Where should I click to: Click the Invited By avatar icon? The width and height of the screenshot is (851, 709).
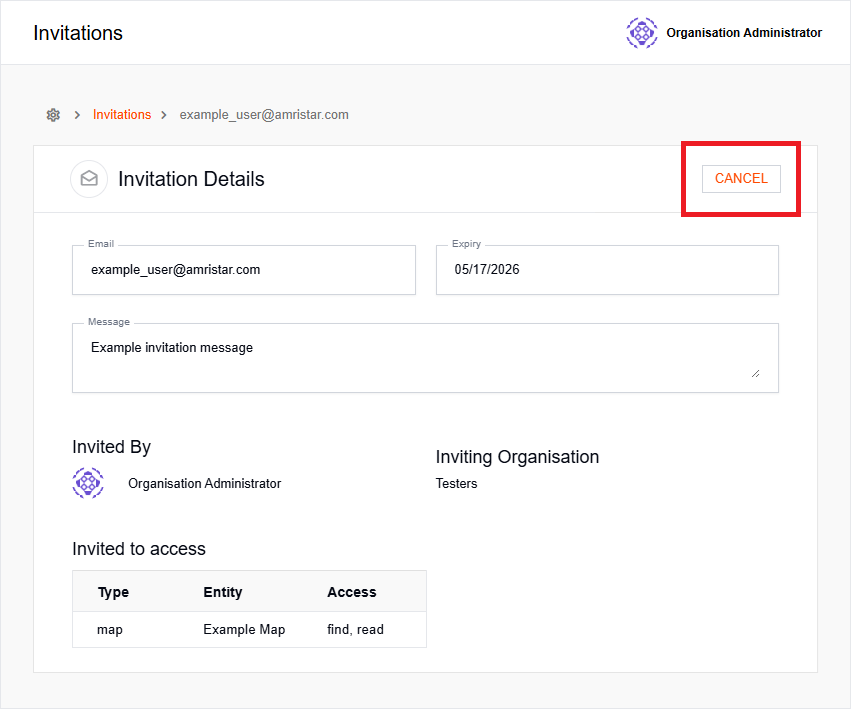tap(88, 483)
